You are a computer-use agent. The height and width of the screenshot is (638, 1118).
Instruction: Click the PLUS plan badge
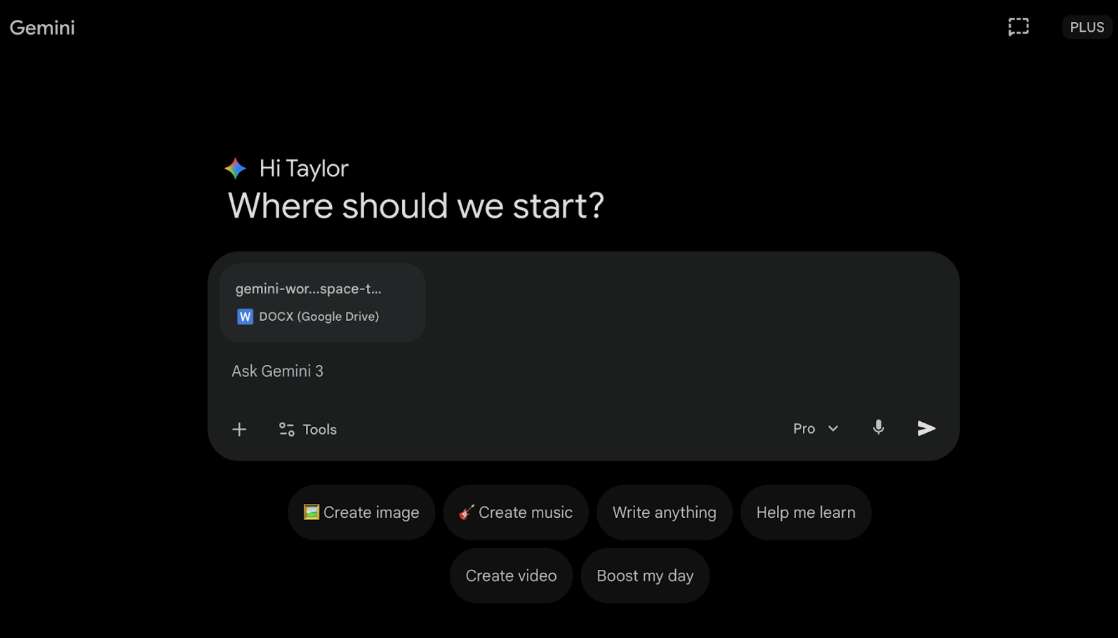pyautogui.click(x=1087, y=27)
